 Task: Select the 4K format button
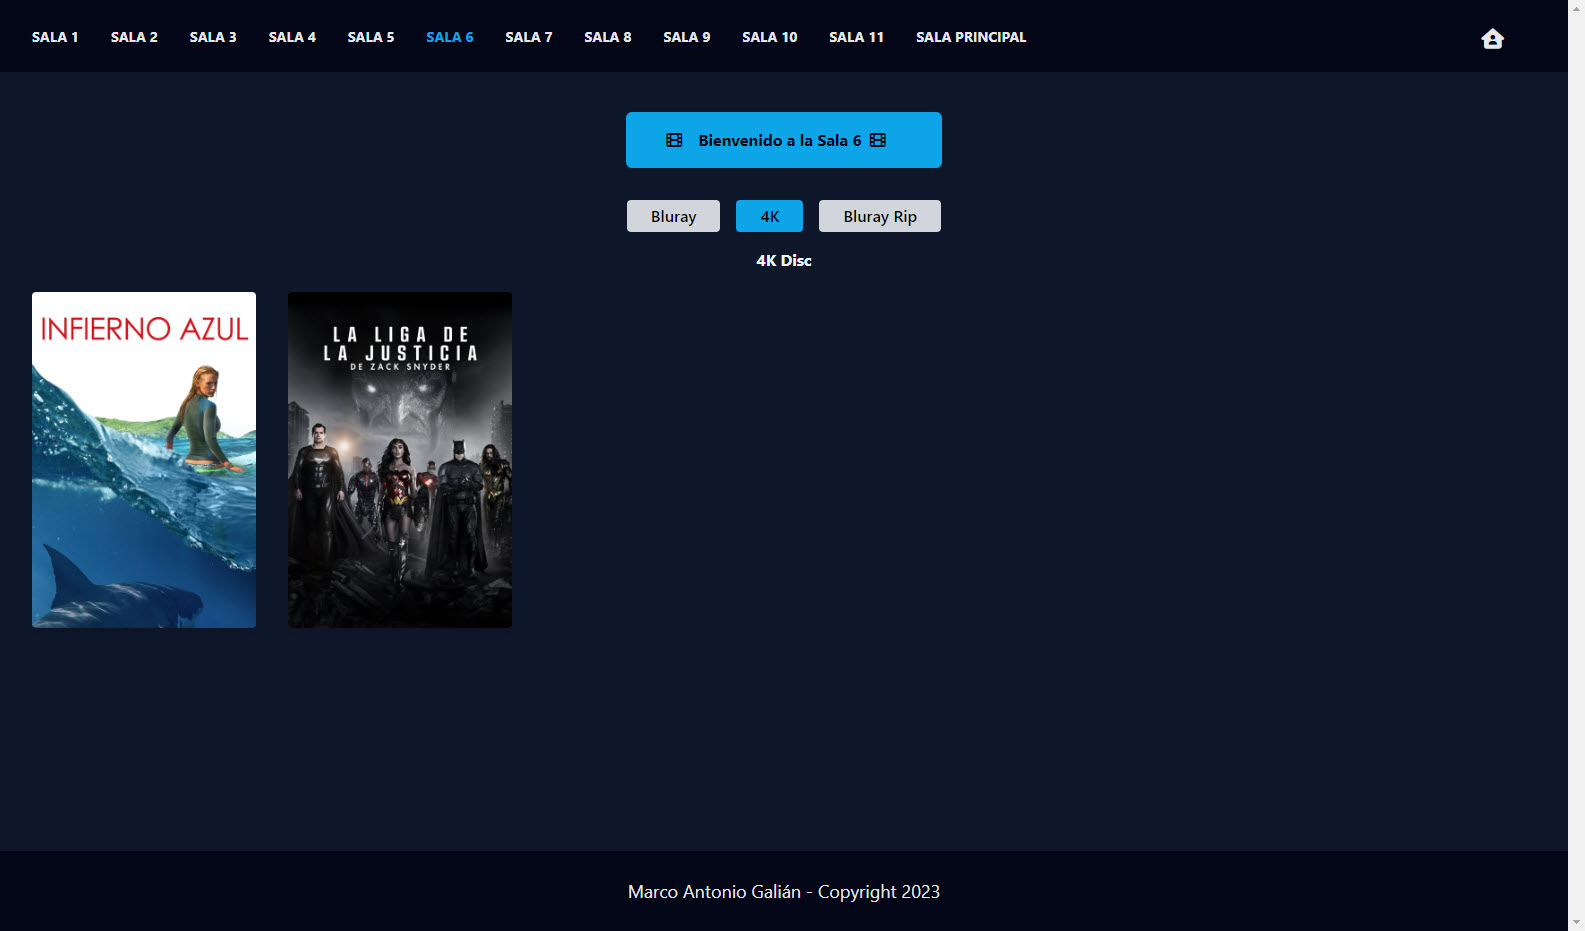click(769, 216)
